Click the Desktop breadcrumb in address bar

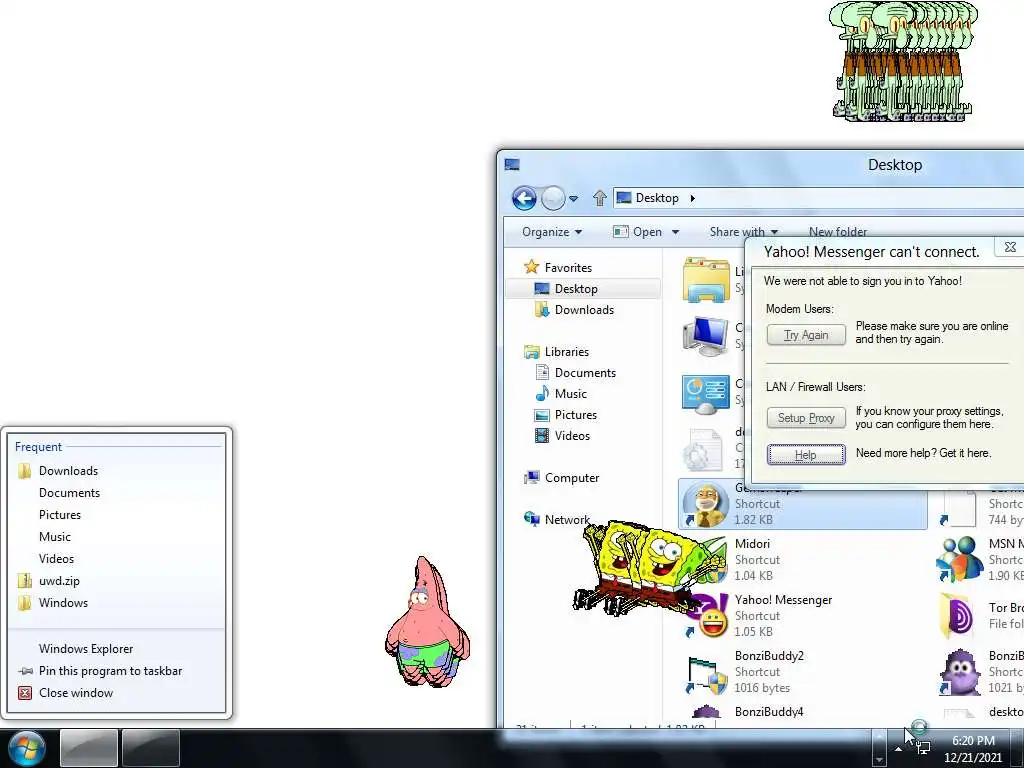657,198
